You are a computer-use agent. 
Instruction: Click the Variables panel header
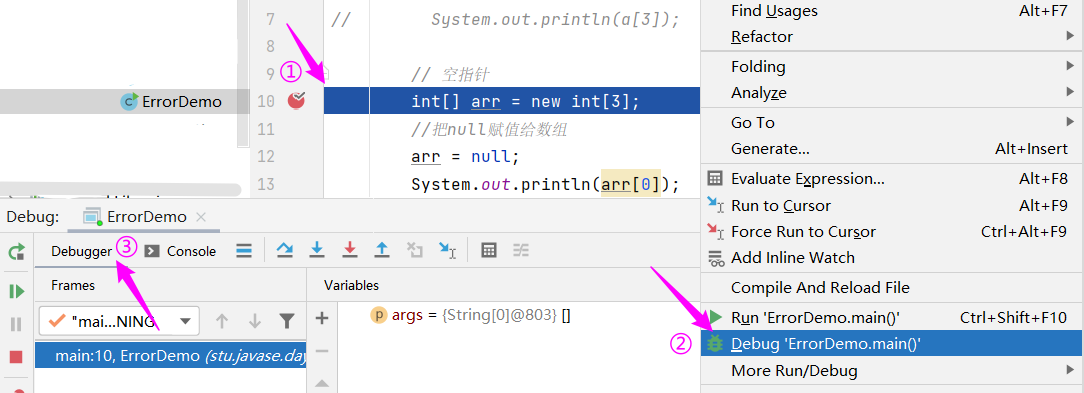tap(351, 285)
